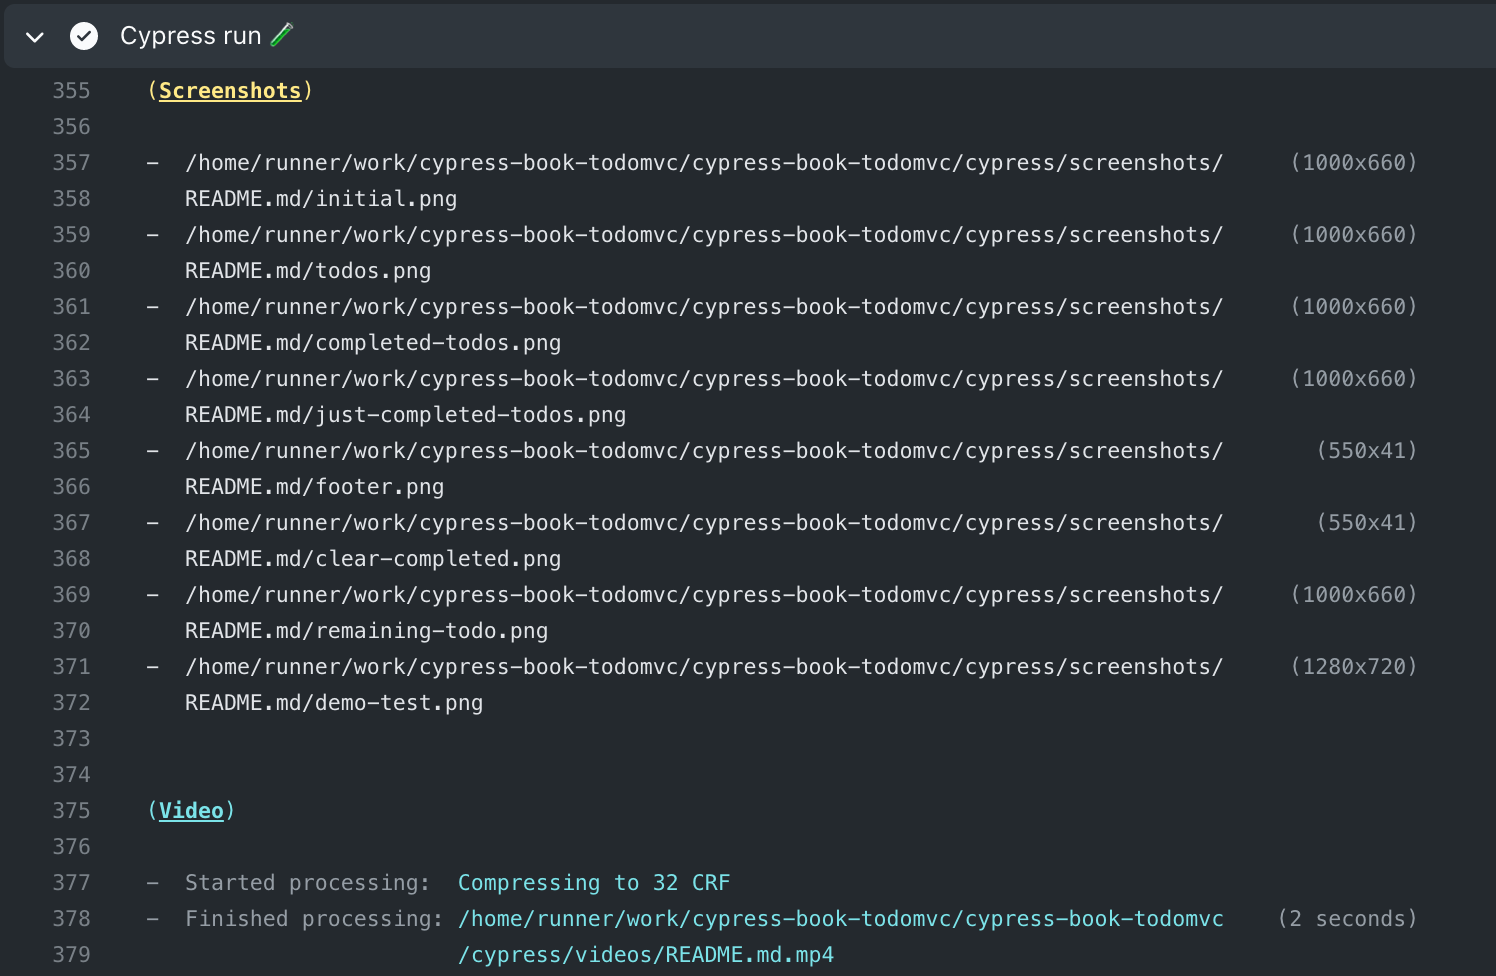Open the Video heading on line 375

[x=191, y=811]
